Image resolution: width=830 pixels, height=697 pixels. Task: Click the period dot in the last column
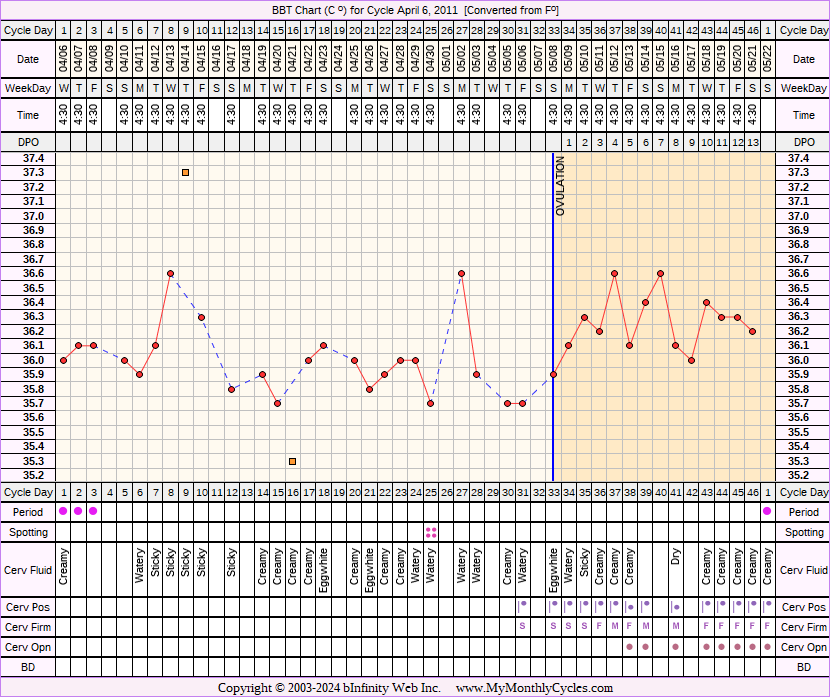pos(767,511)
